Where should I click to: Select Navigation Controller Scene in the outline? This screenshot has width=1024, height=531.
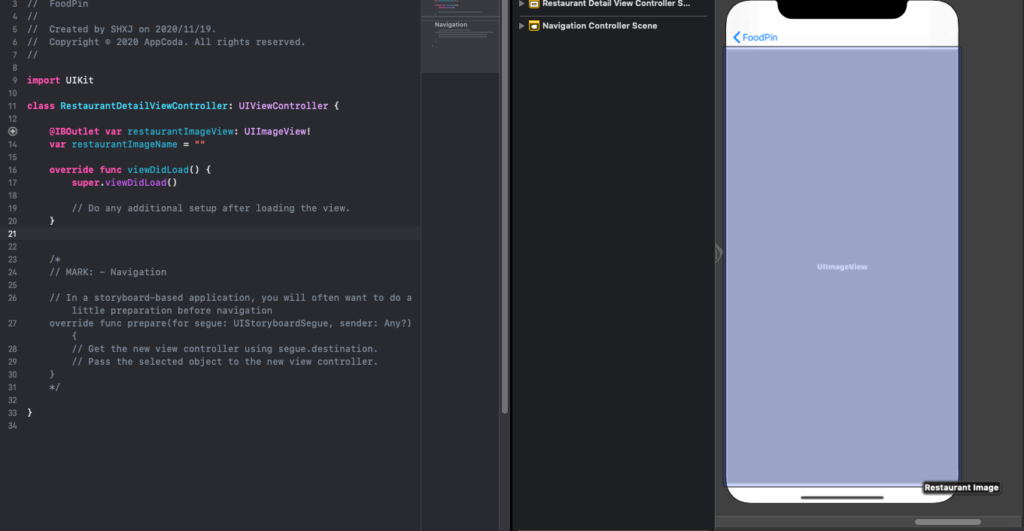coord(599,25)
